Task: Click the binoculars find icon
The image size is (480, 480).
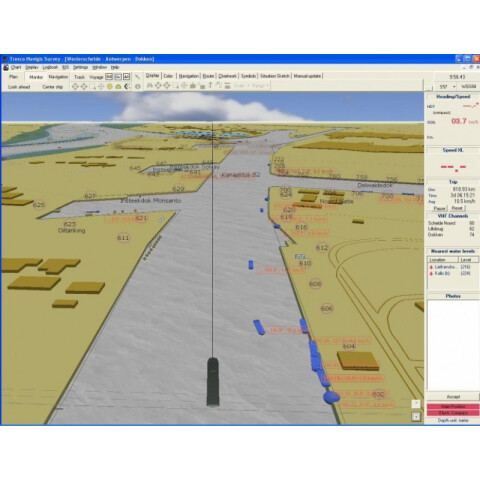Action: click(x=150, y=86)
